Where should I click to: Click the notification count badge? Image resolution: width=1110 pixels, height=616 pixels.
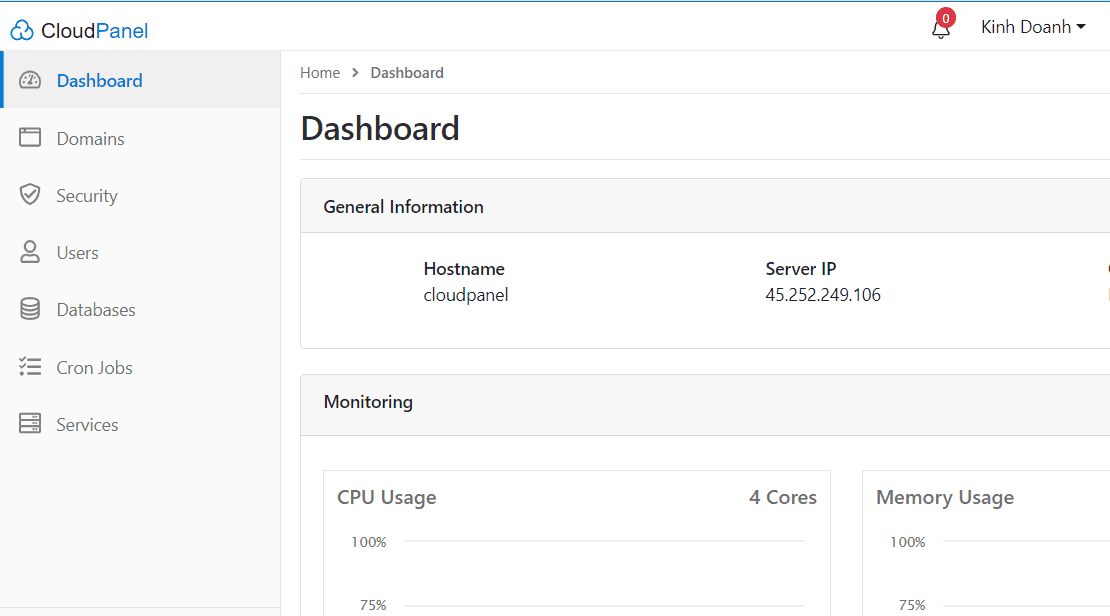tap(945, 17)
